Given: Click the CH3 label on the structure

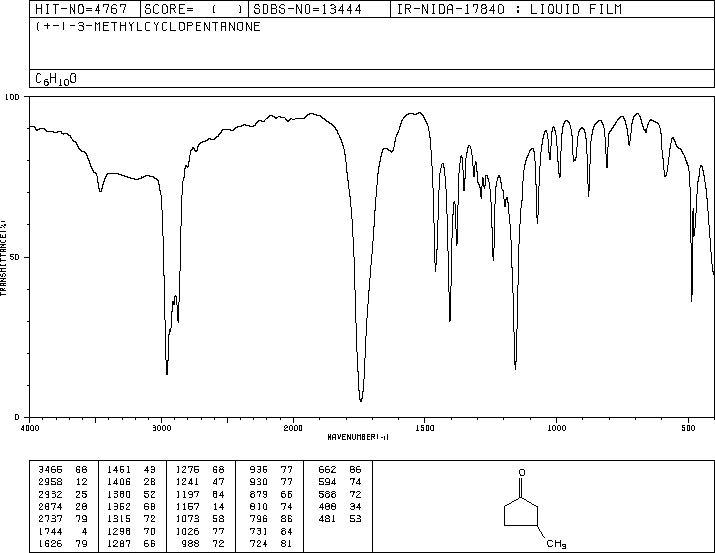Looking at the screenshot, I should coord(556,543).
